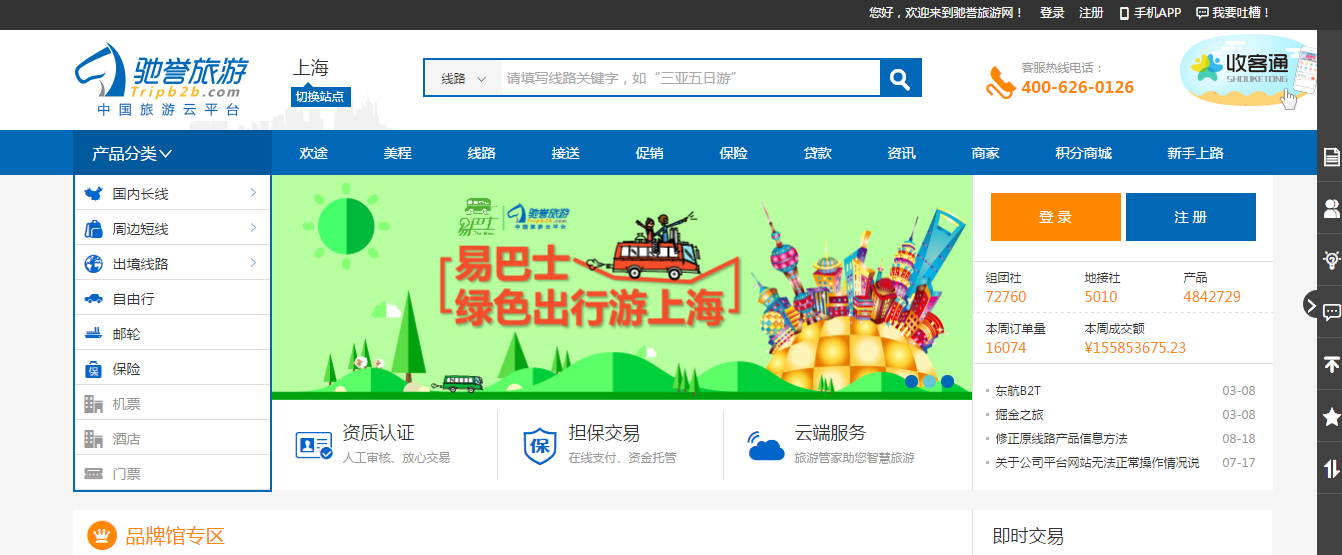Click the magnifier search button
The width and height of the screenshot is (1342, 555).
(x=900, y=78)
